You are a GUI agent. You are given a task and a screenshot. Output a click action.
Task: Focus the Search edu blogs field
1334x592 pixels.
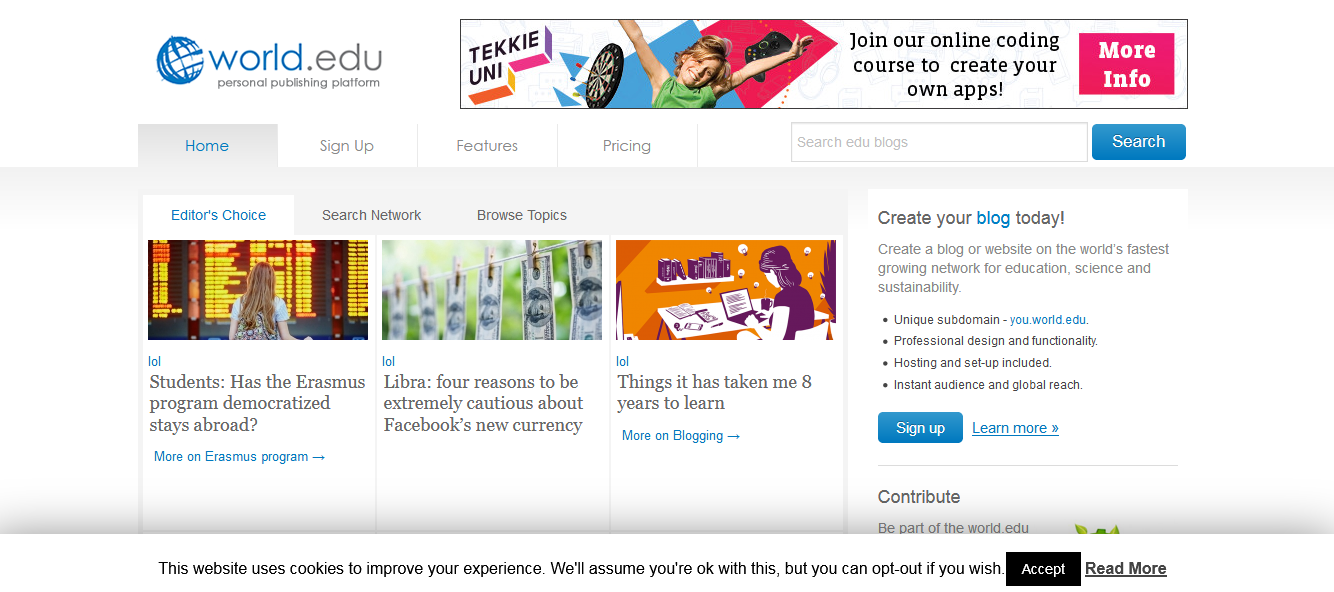(939, 142)
